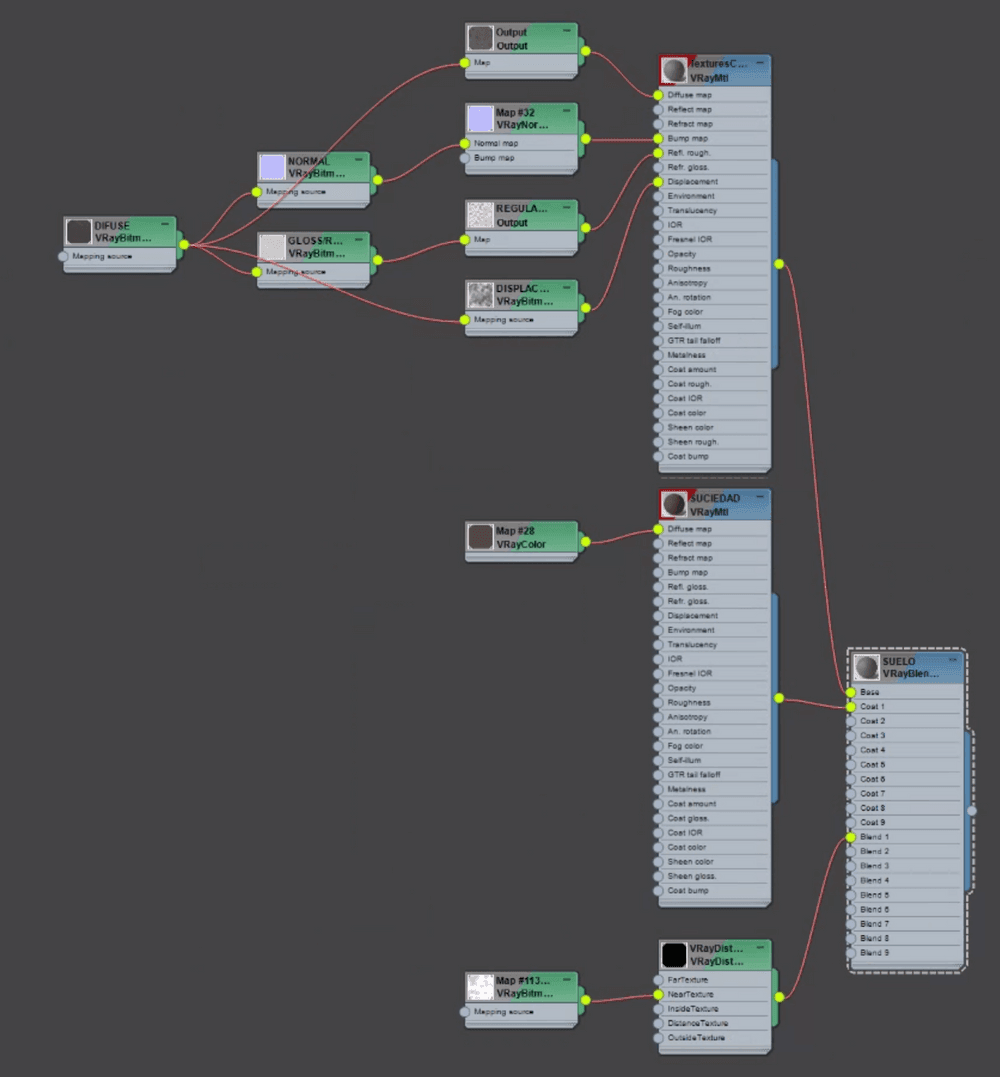The image size is (1000, 1077).
Task: Click the Metalness slot label on TexturesC
Action: [x=686, y=355]
